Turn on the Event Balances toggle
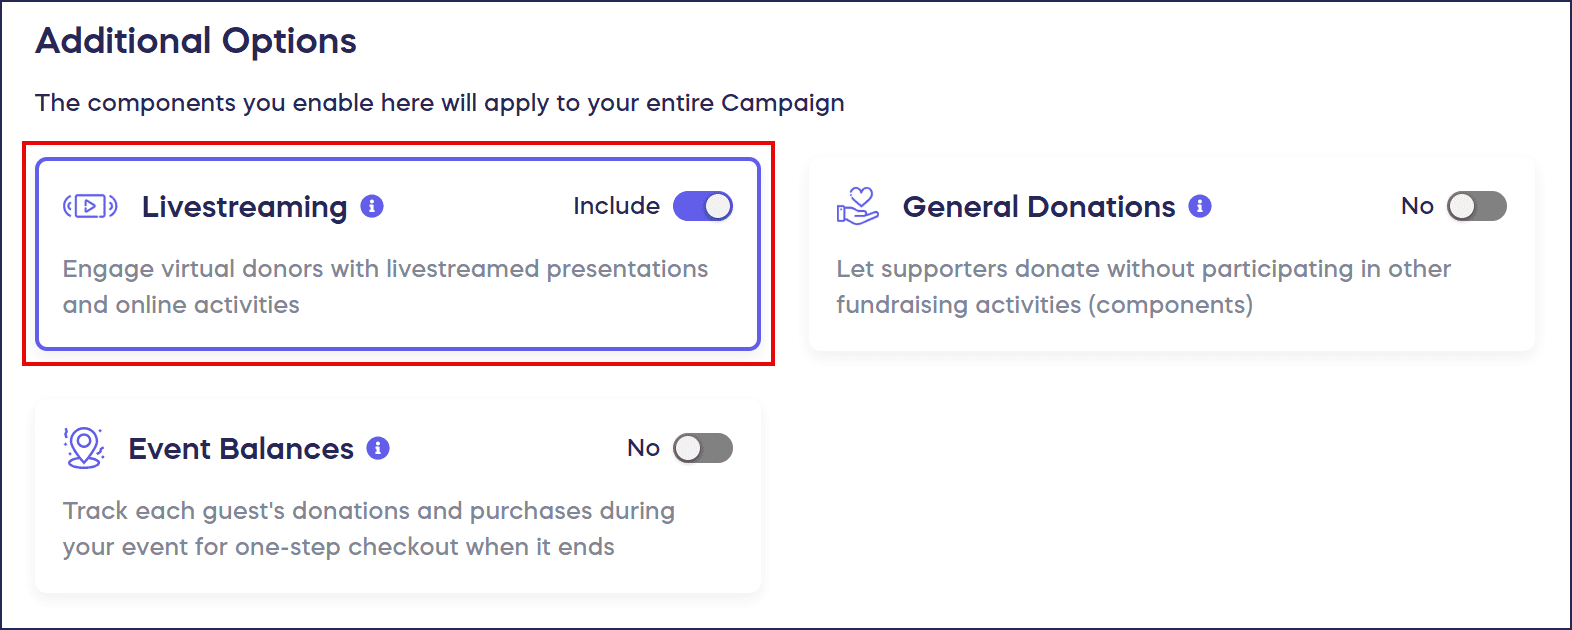1572x630 pixels. point(703,448)
